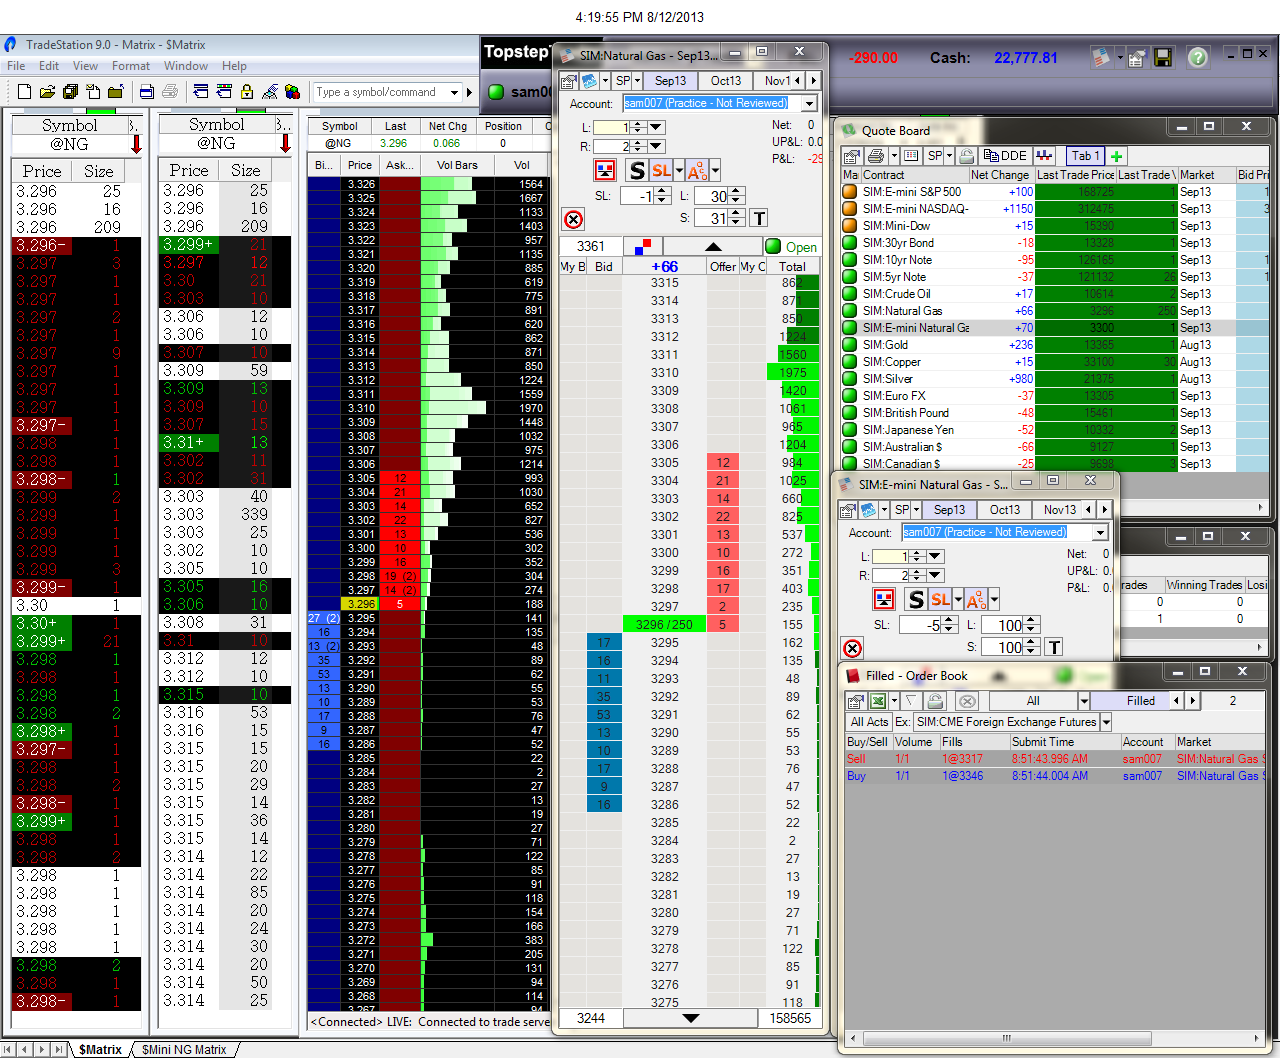Click the T button beside S quantity 31

(759, 218)
